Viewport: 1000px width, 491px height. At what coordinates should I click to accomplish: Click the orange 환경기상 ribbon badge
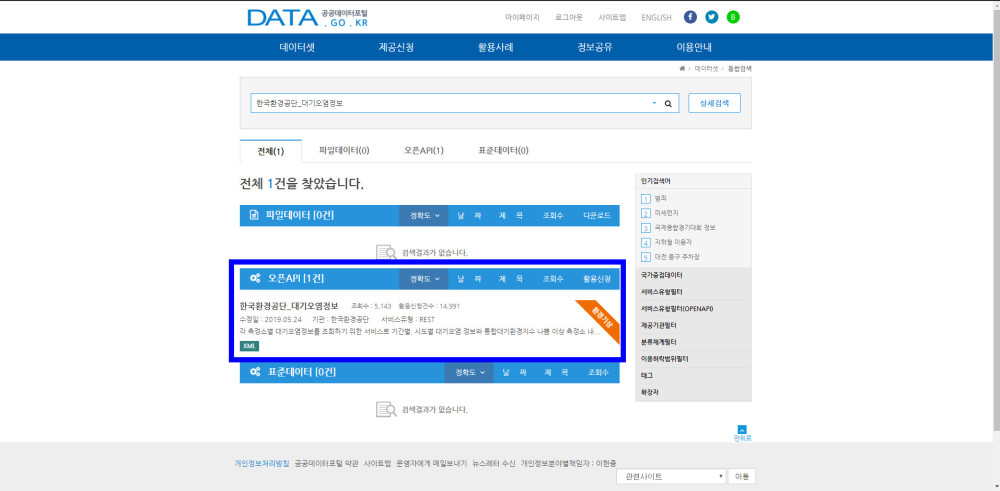pos(598,321)
